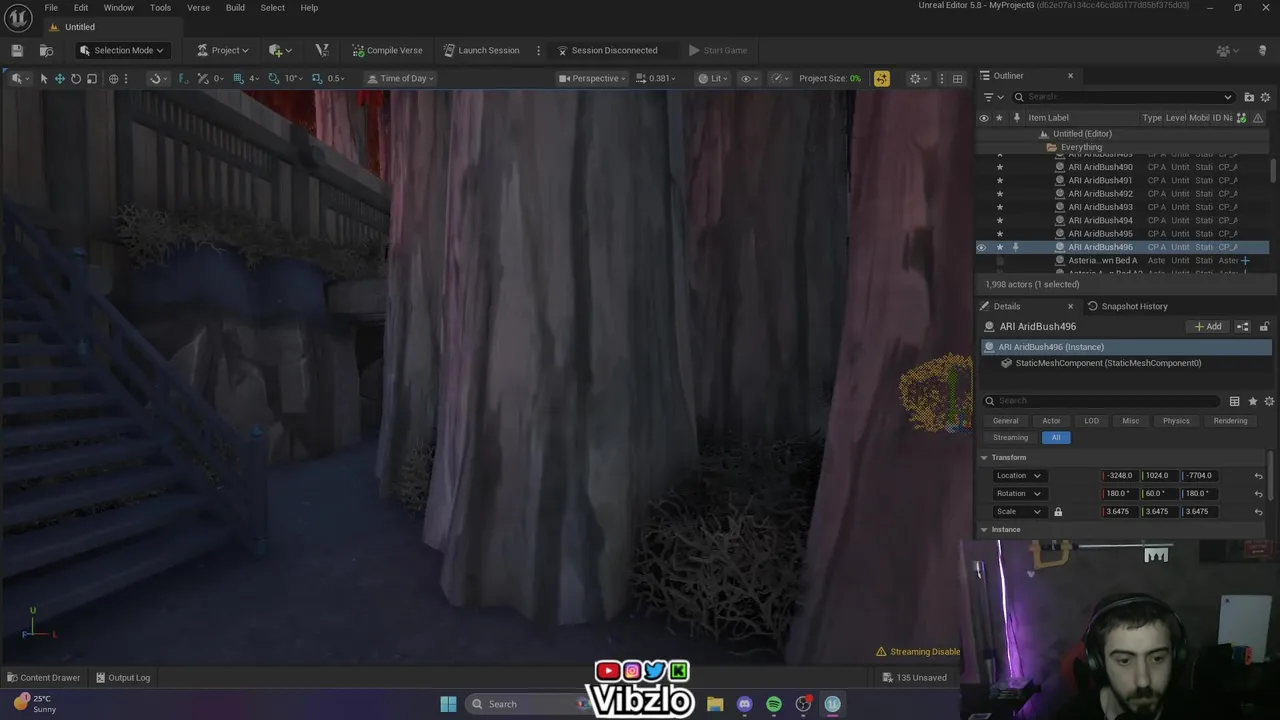This screenshot has height=720, width=1280.
Task: Open the Project dropdown menu
Action: [223, 50]
